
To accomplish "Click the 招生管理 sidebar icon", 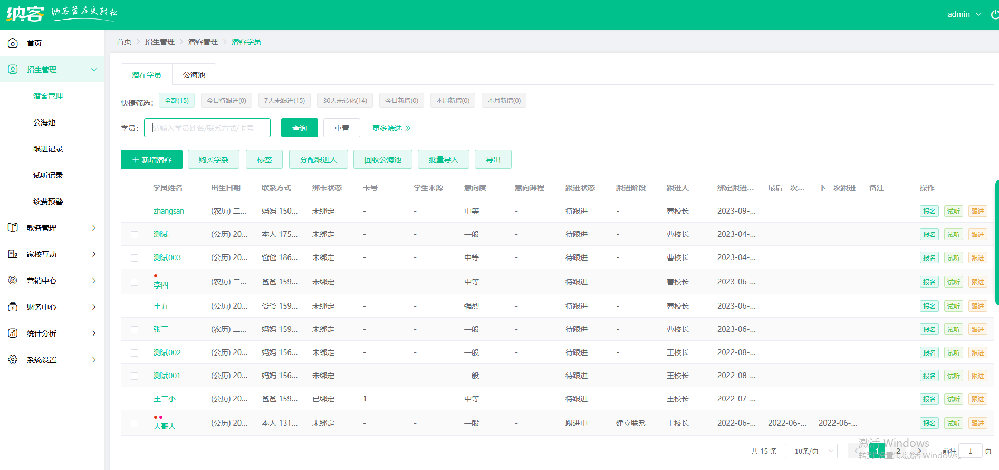I will pyautogui.click(x=12, y=69).
